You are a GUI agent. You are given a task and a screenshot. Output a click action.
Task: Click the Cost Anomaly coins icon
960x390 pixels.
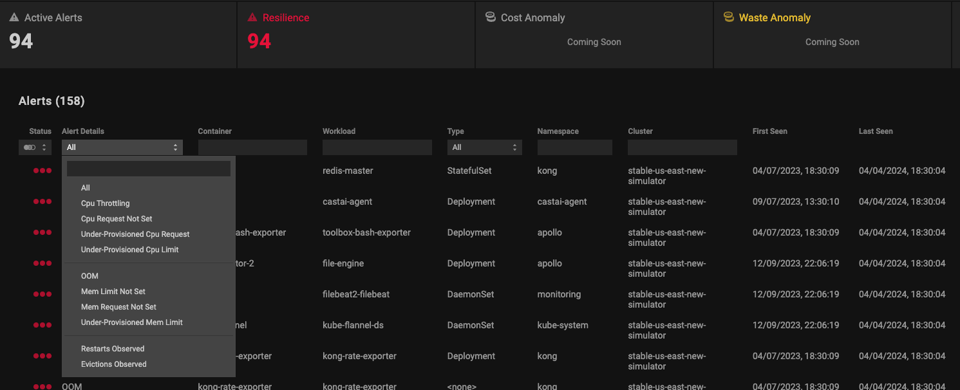point(490,17)
